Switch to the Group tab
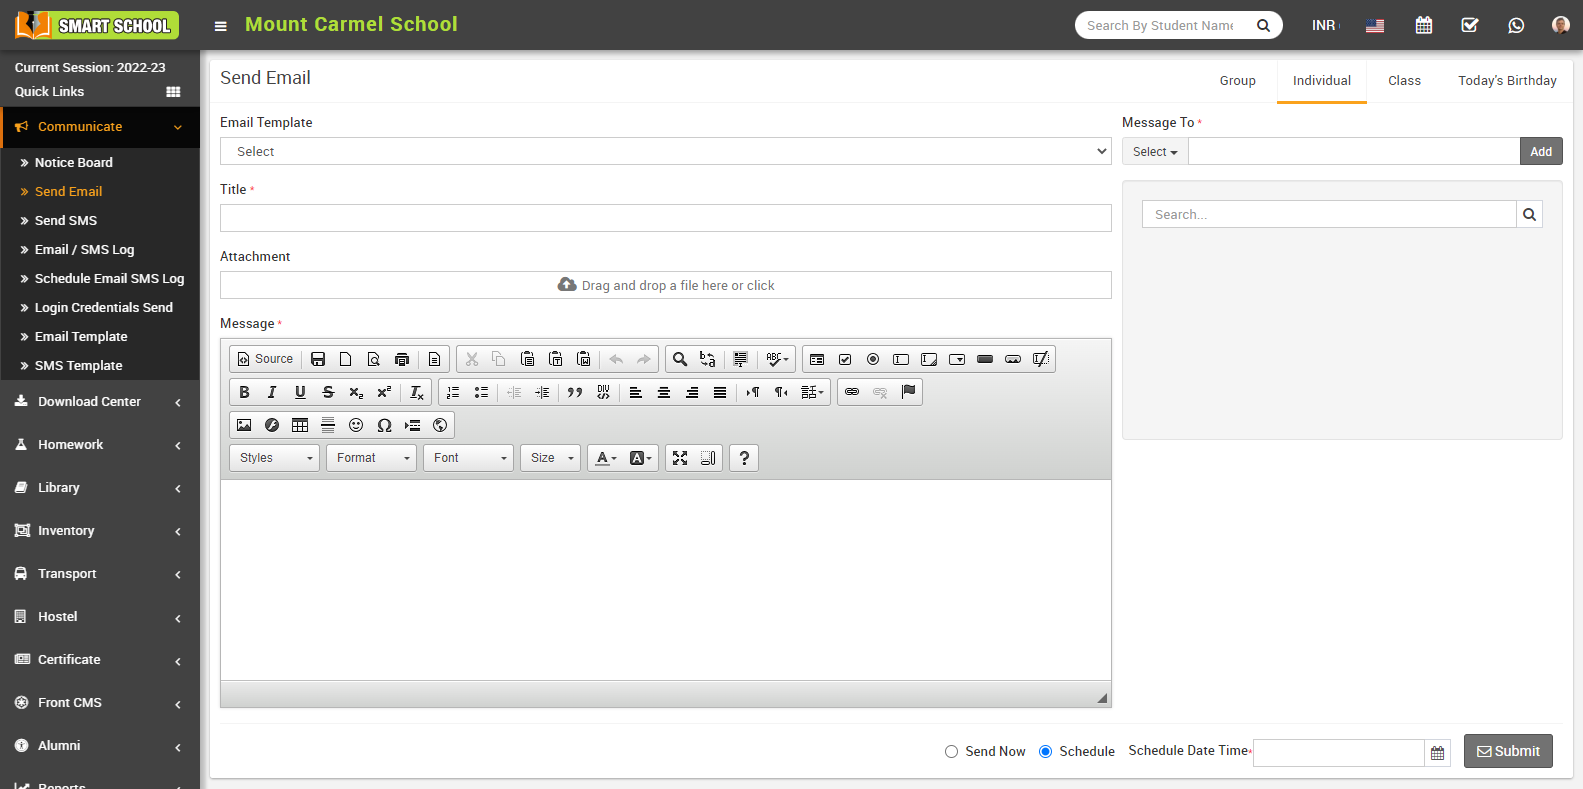This screenshot has height=789, width=1583. pos(1237,81)
